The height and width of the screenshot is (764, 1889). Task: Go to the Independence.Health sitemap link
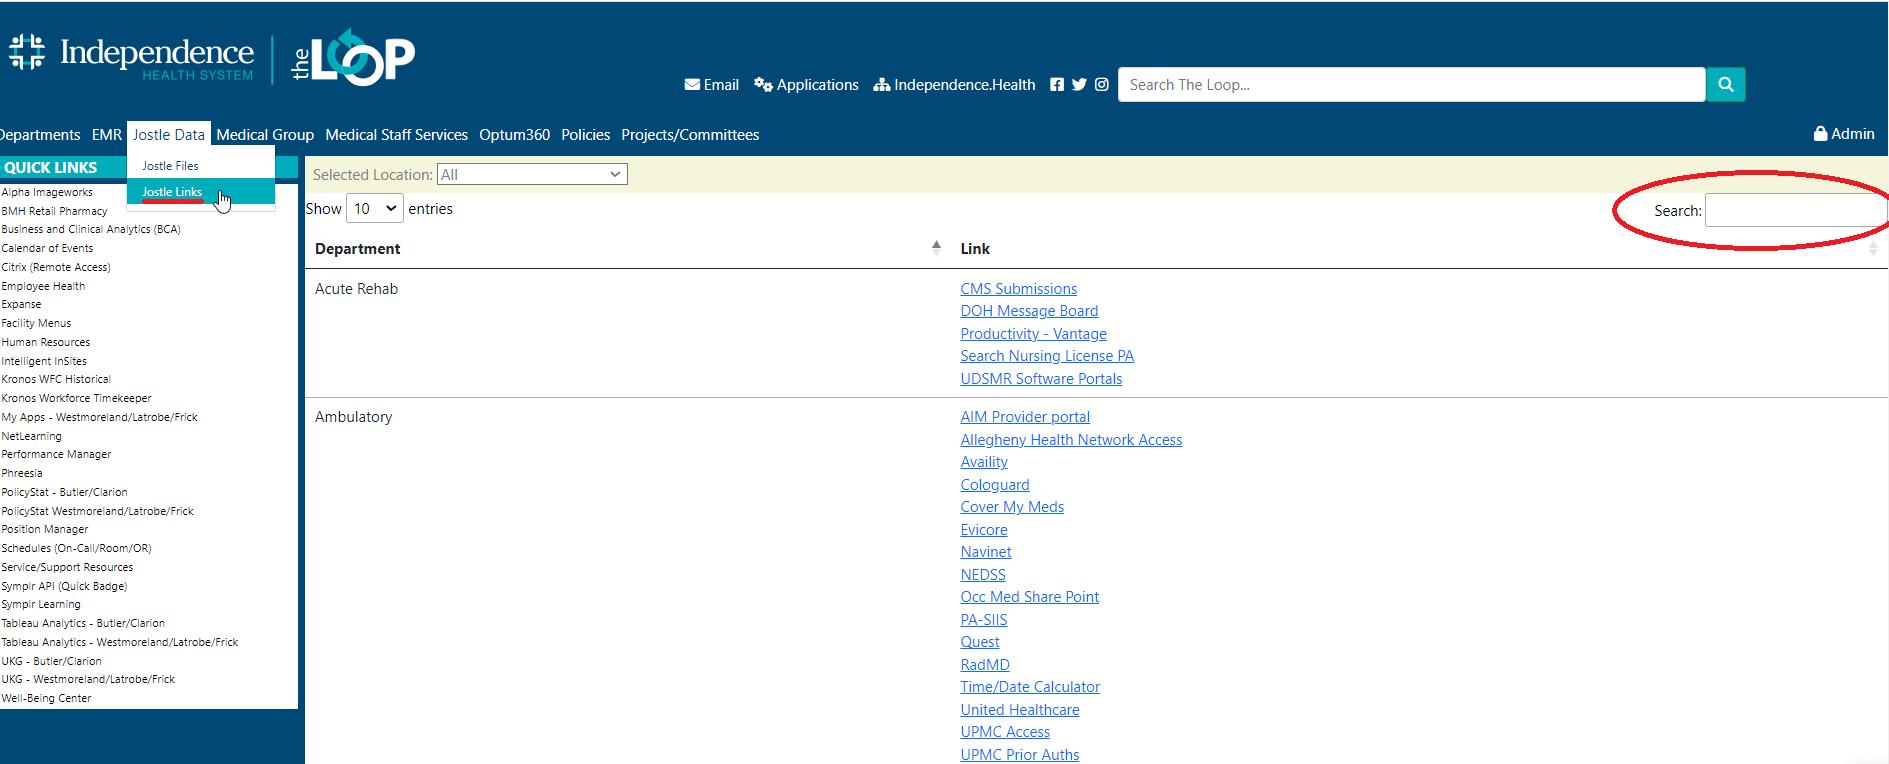(x=954, y=85)
